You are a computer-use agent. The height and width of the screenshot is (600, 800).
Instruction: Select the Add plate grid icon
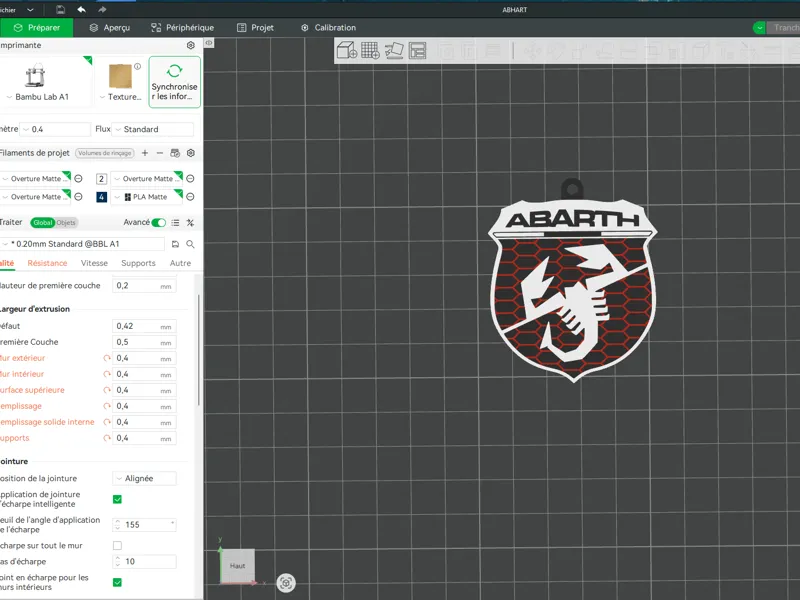[x=370, y=50]
